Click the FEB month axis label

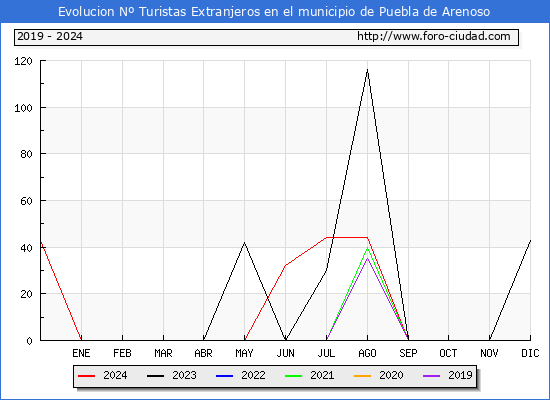(122, 353)
